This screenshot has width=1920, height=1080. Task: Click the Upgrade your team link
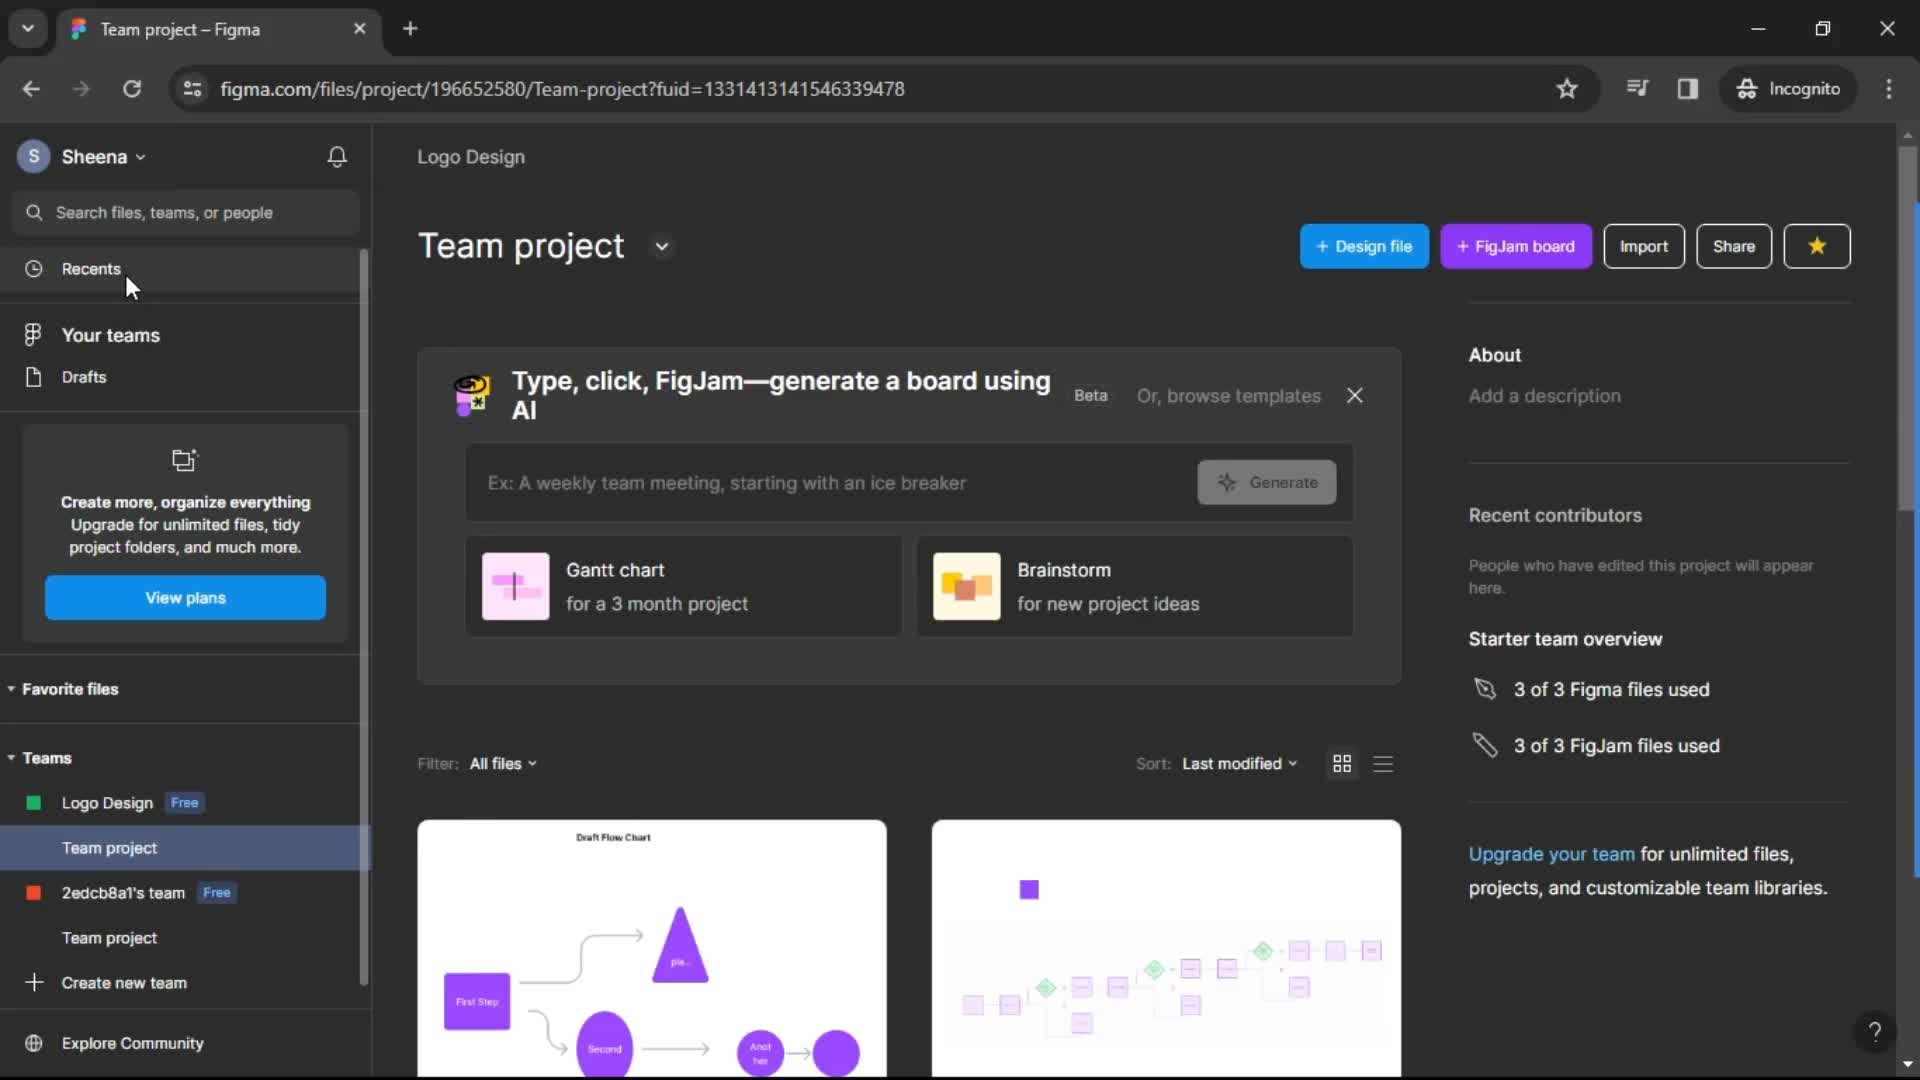pyautogui.click(x=1552, y=855)
